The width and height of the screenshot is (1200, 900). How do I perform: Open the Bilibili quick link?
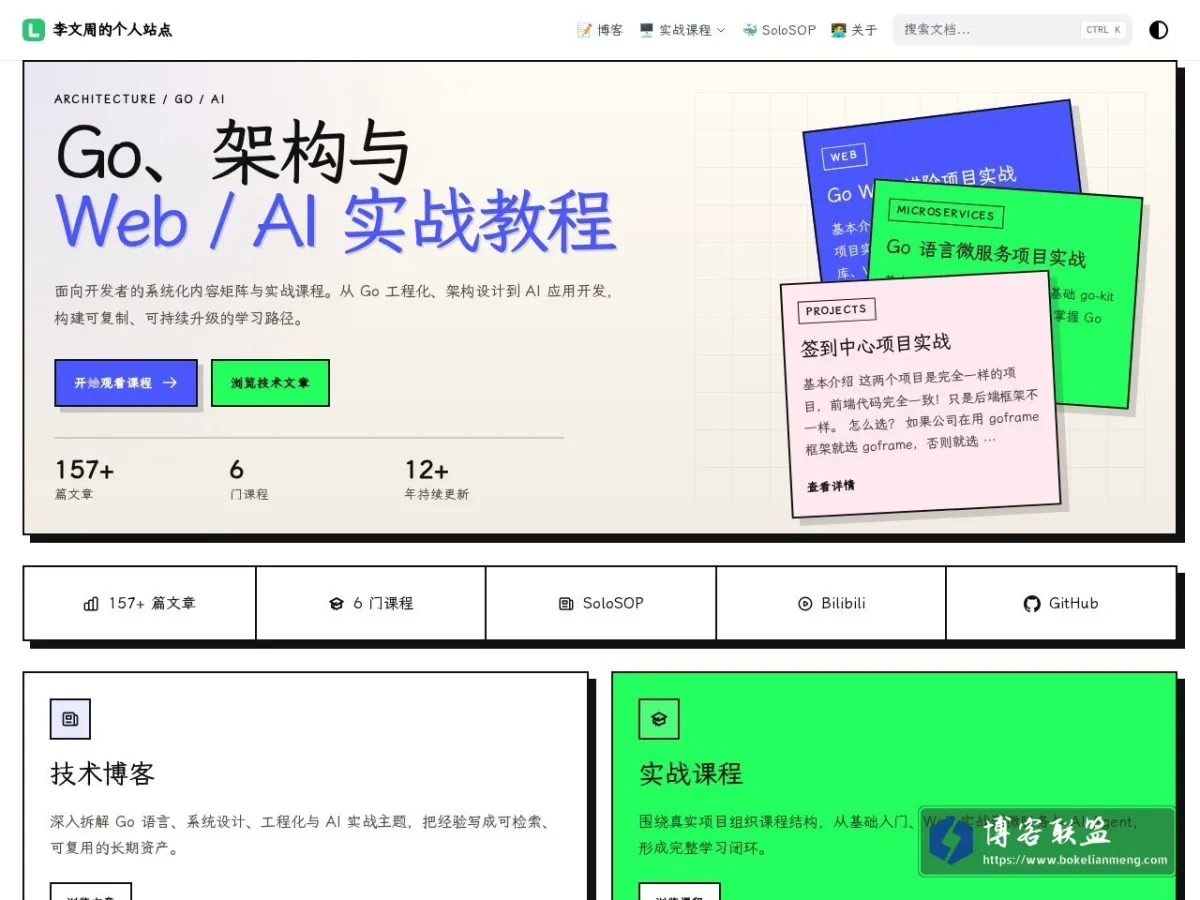[831, 603]
